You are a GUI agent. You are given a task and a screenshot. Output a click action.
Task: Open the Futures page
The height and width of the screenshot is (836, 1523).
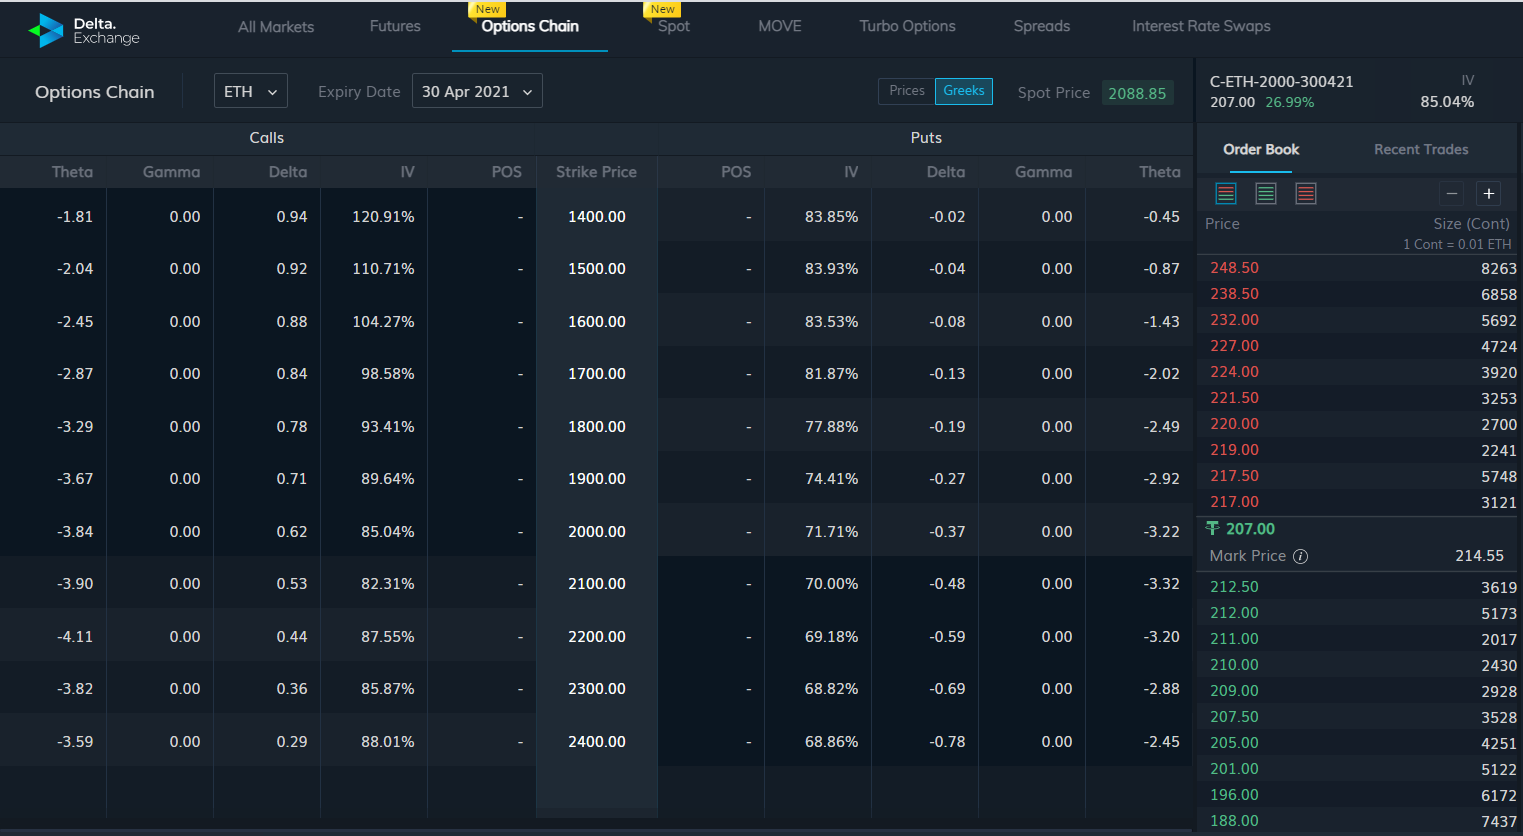click(x=394, y=26)
